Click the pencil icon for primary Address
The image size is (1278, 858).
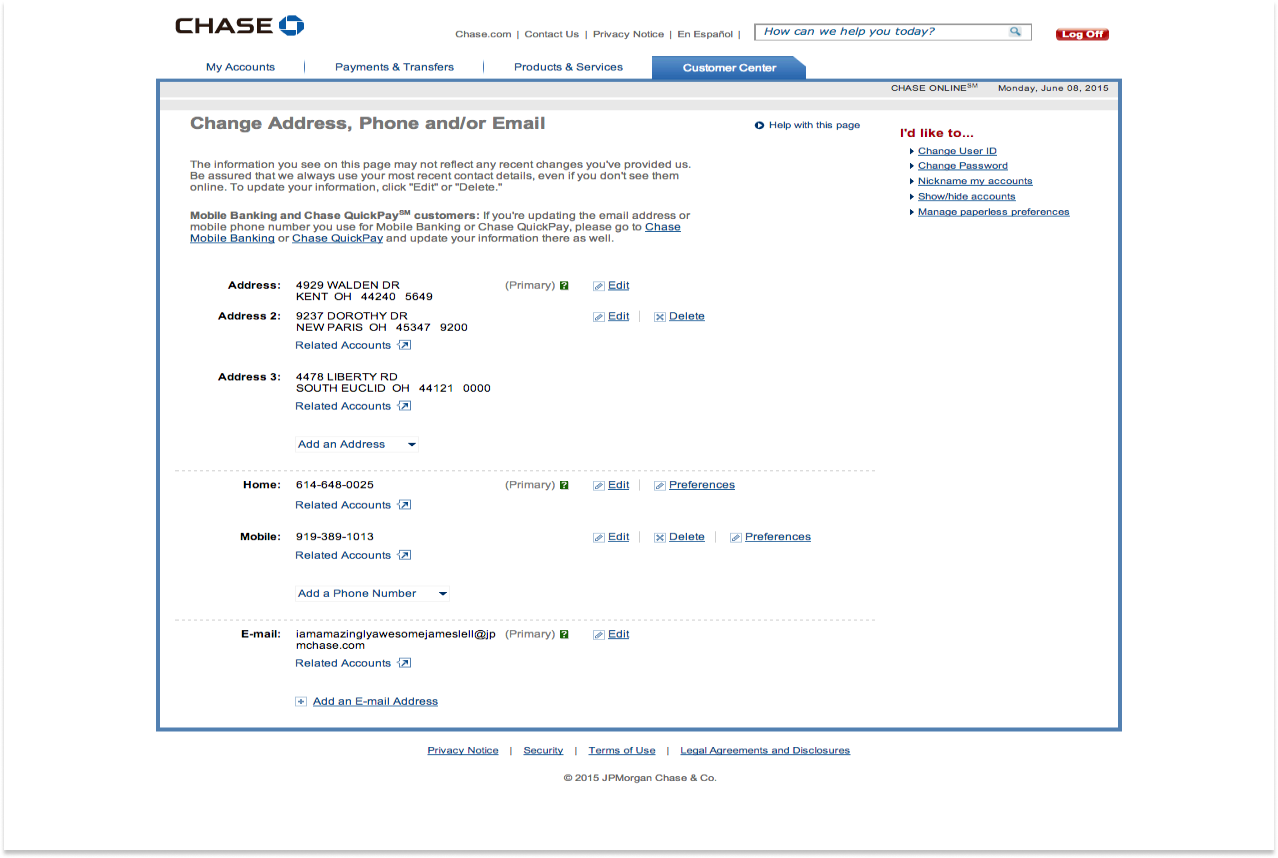pyautogui.click(x=598, y=286)
